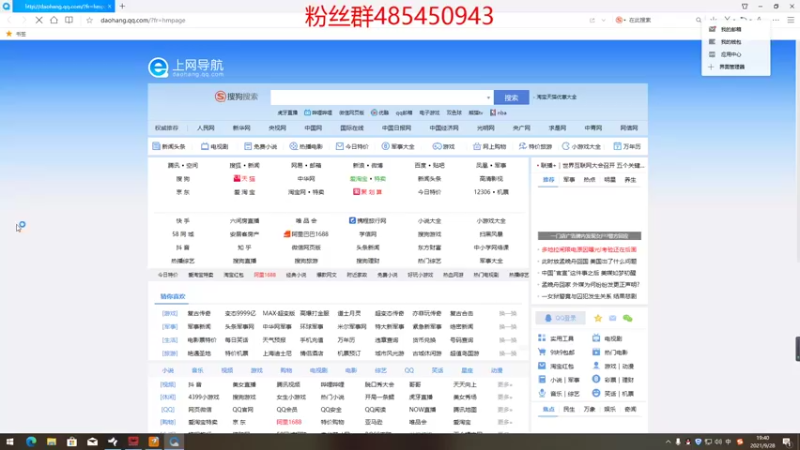
Task: Open the 游戏 category icon link
Action: 443,146
